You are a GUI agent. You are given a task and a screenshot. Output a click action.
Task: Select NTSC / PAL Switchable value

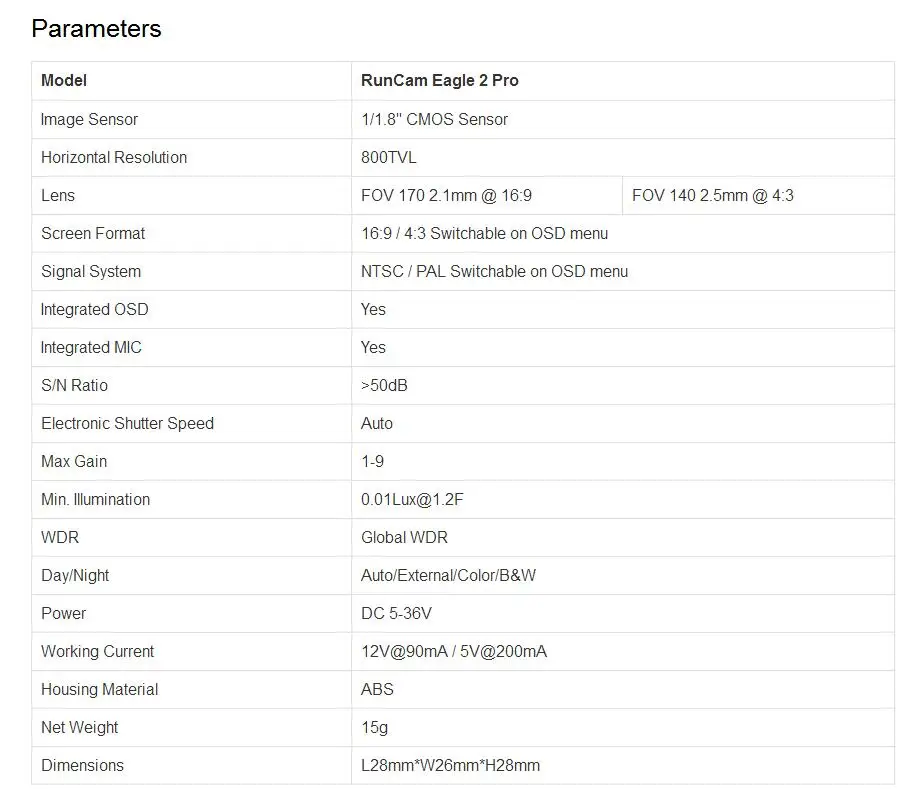click(x=494, y=271)
